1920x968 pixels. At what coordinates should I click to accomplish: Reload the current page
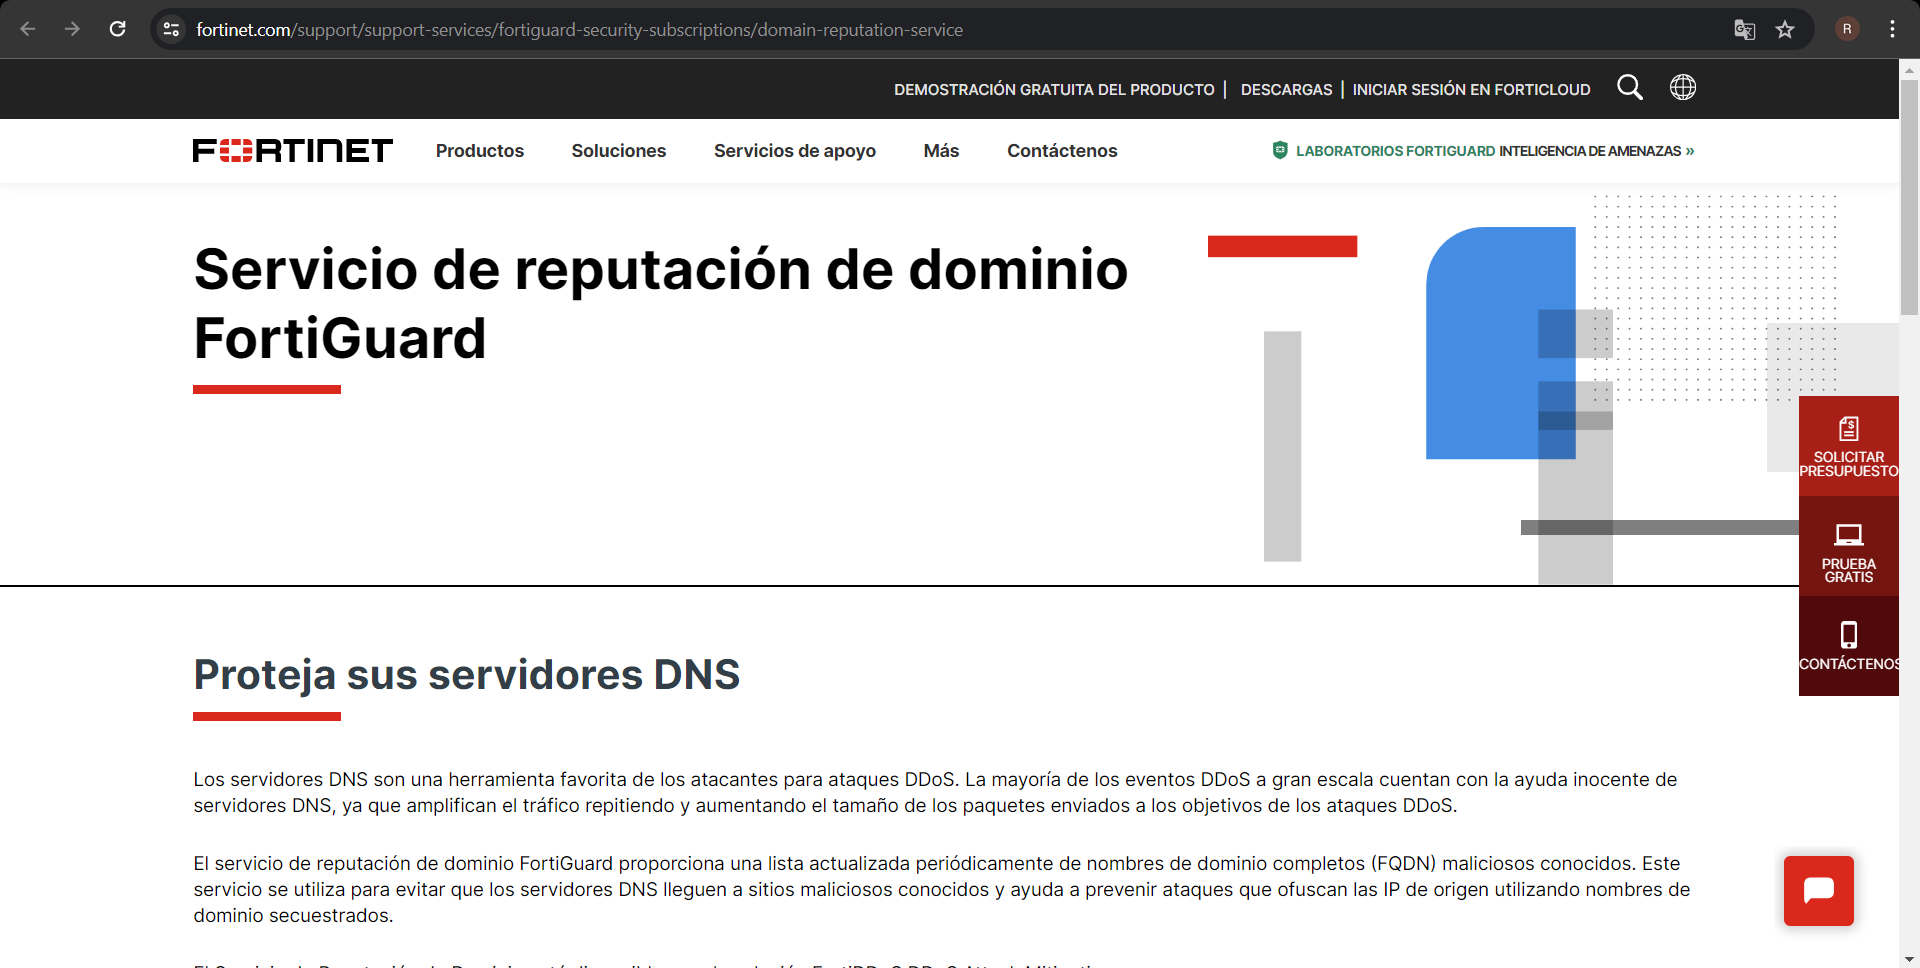tap(117, 29)
